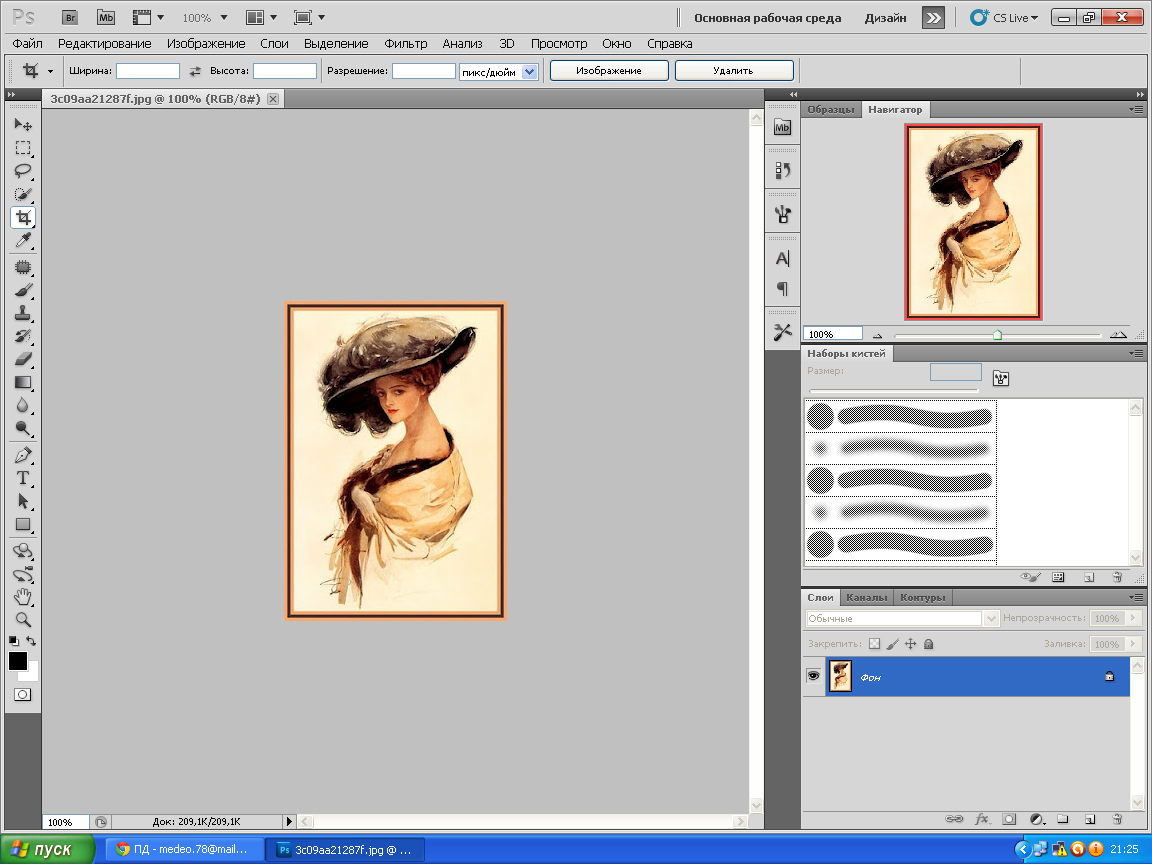Click the foreground color swatch

click(x=18, y=661)
